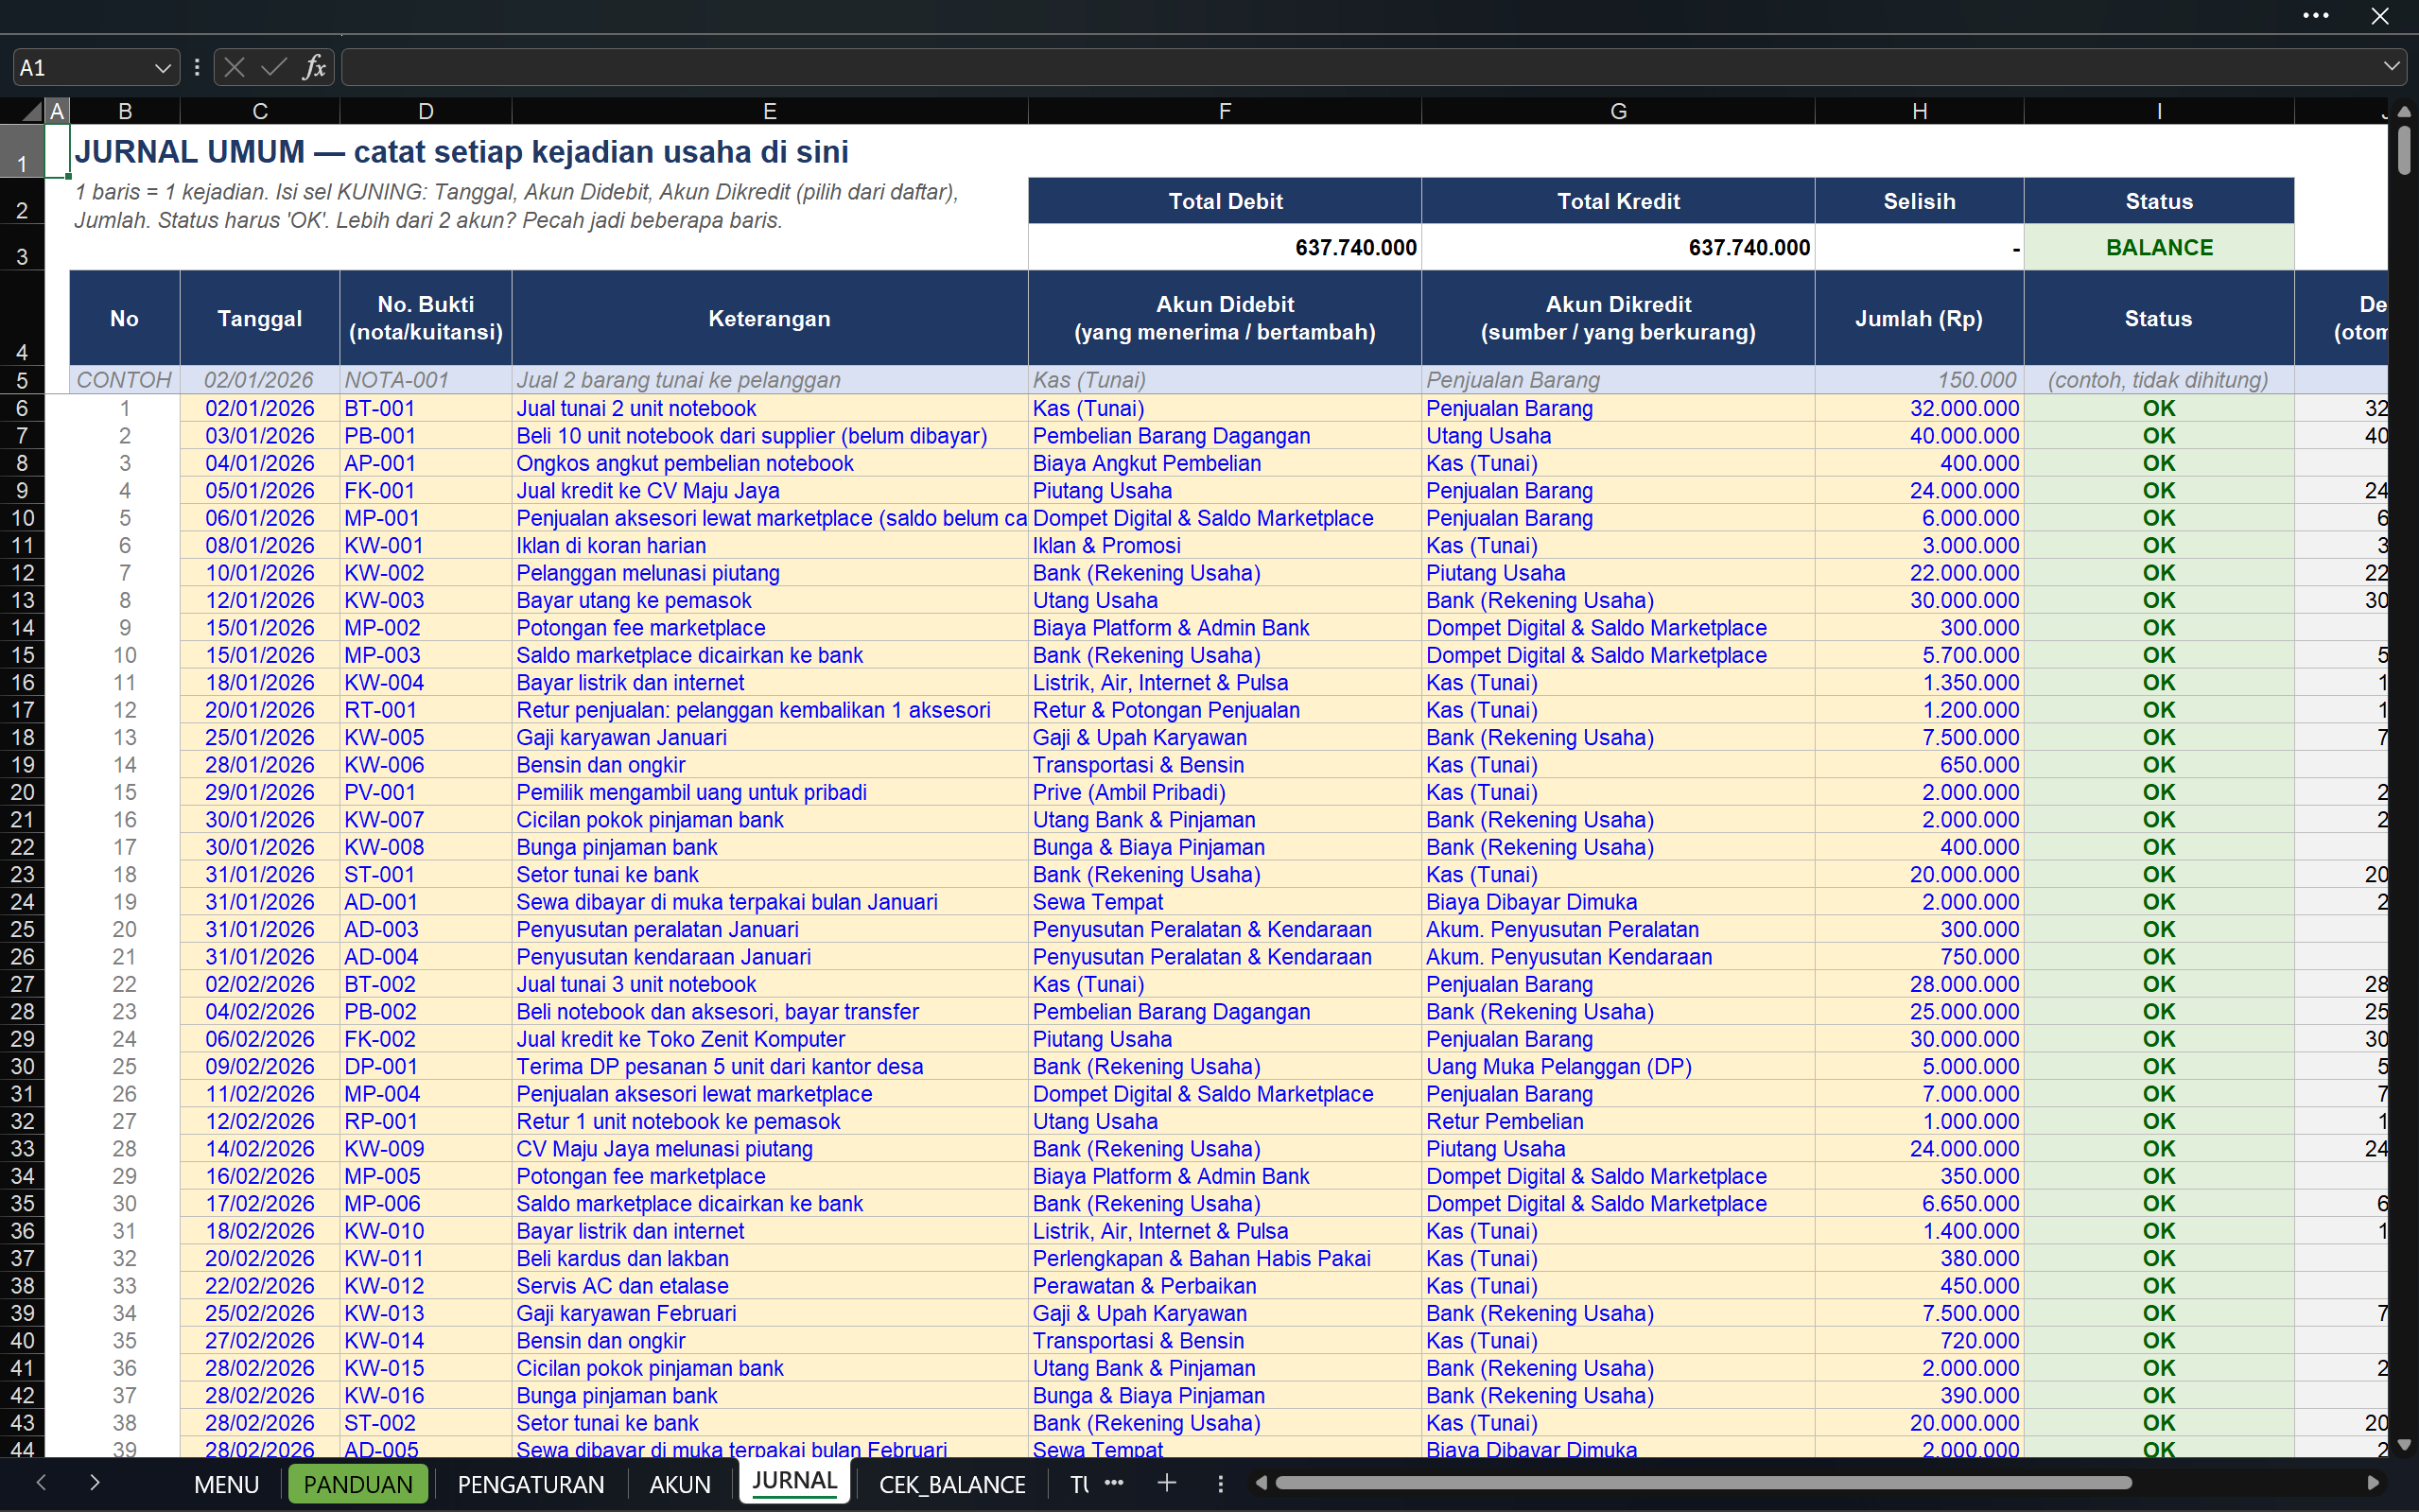Show hidden sheet tabs ellipsis
Viewport: 2419px width, 1512px height.
pos(1114,1483)
